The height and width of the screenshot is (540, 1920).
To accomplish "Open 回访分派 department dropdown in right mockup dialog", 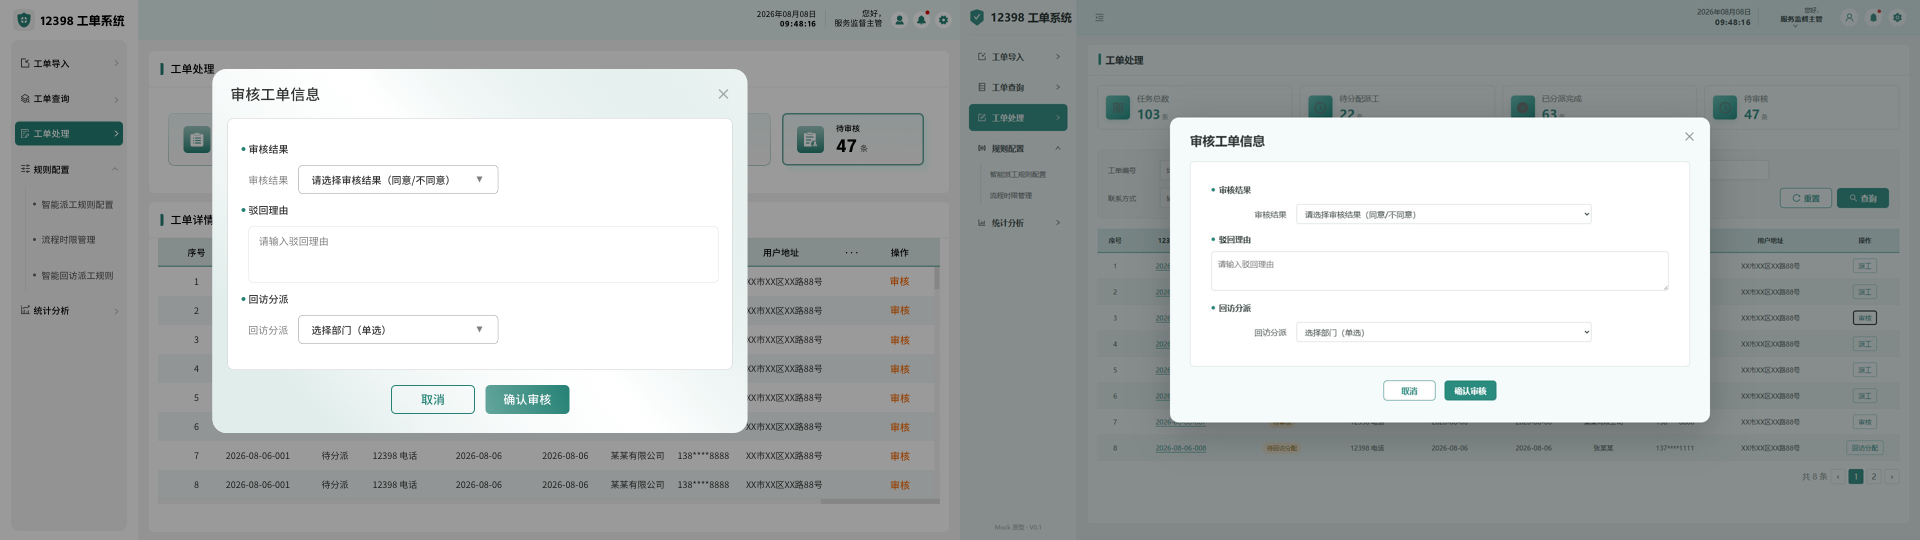I will pos(1443,332).
